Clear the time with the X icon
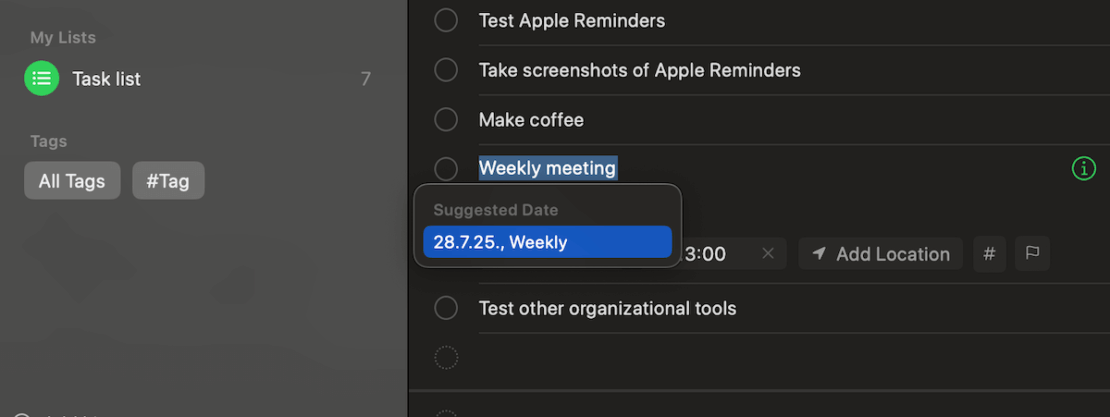Image resolution: width=1110 pixels, height=417 pixels. click(768, 254)
